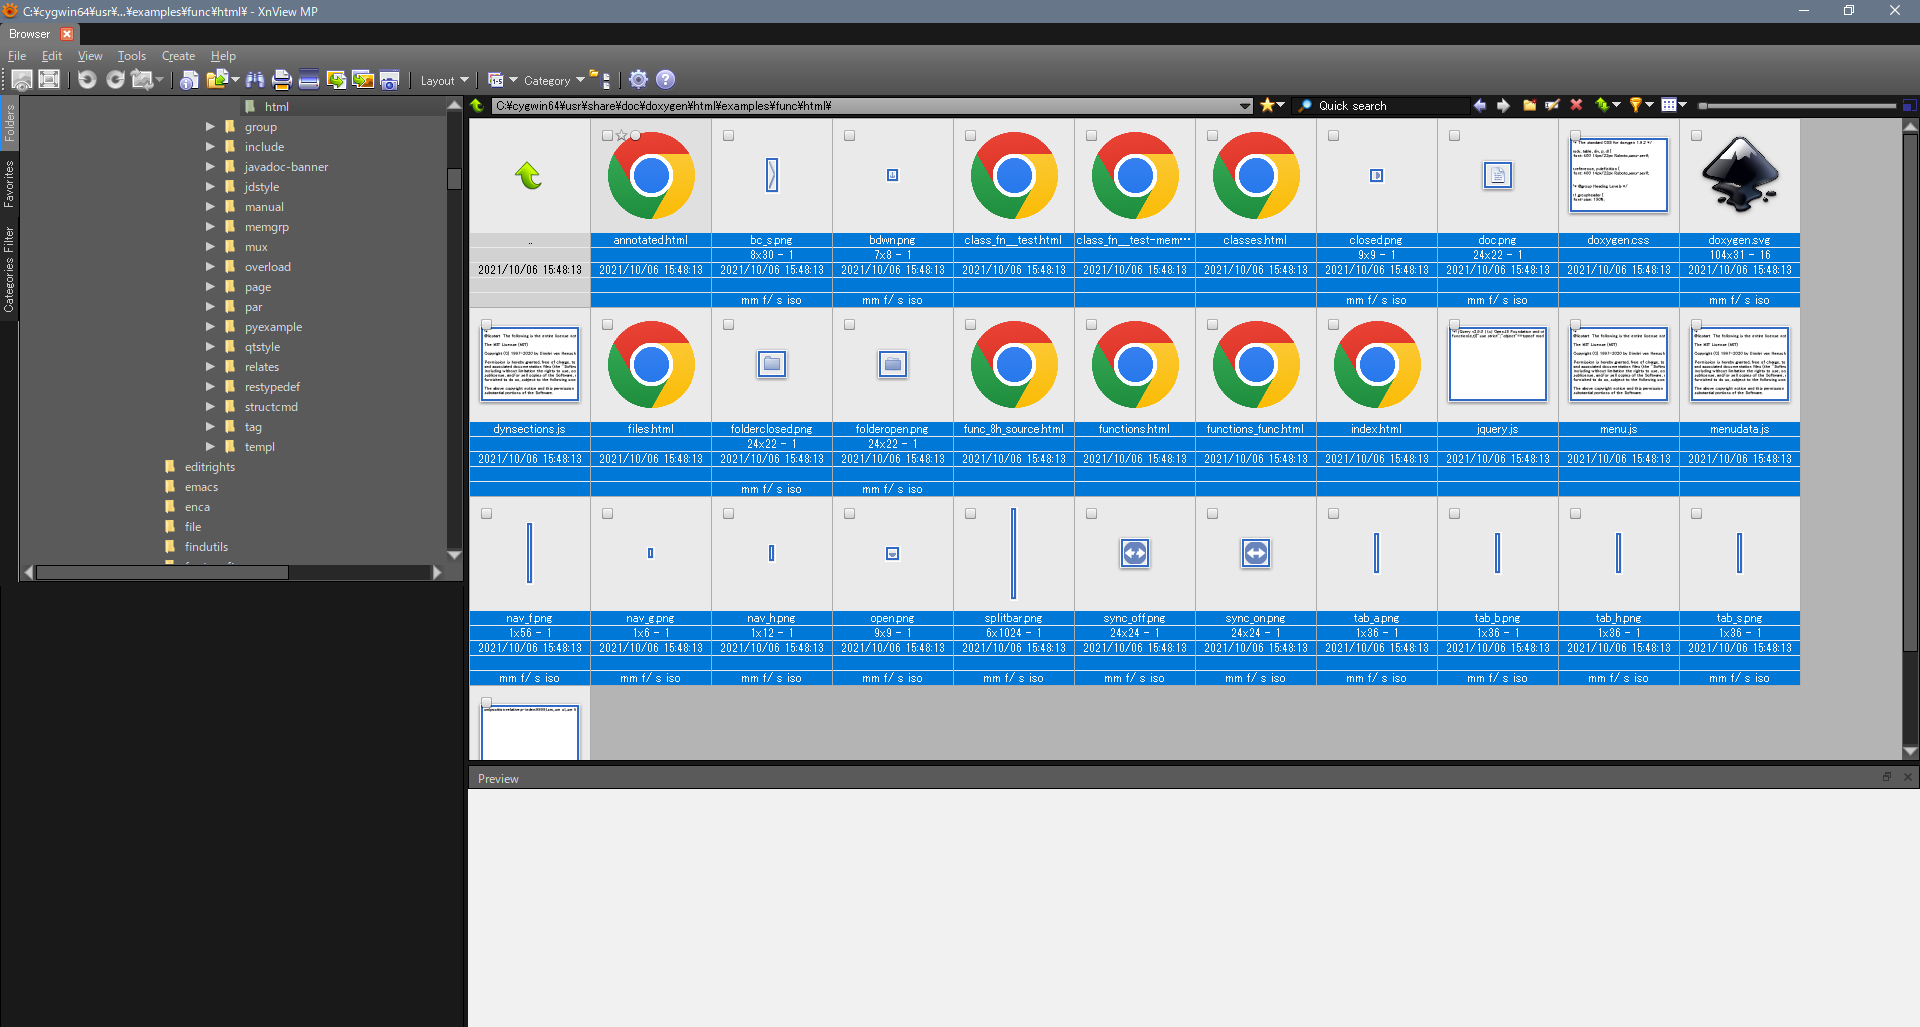
Task: Select the emacs folder in tree
Action: coord(201,487)
